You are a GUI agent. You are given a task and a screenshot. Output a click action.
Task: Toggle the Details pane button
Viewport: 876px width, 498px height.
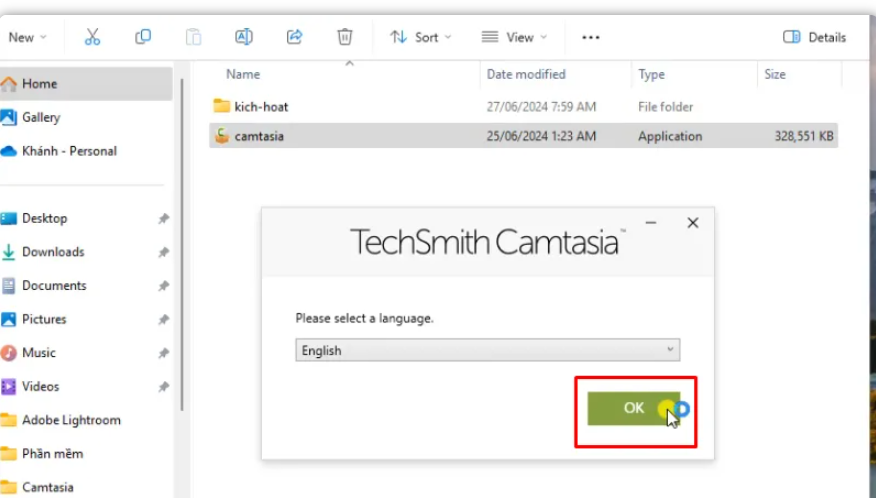click(x=814, y=37)
